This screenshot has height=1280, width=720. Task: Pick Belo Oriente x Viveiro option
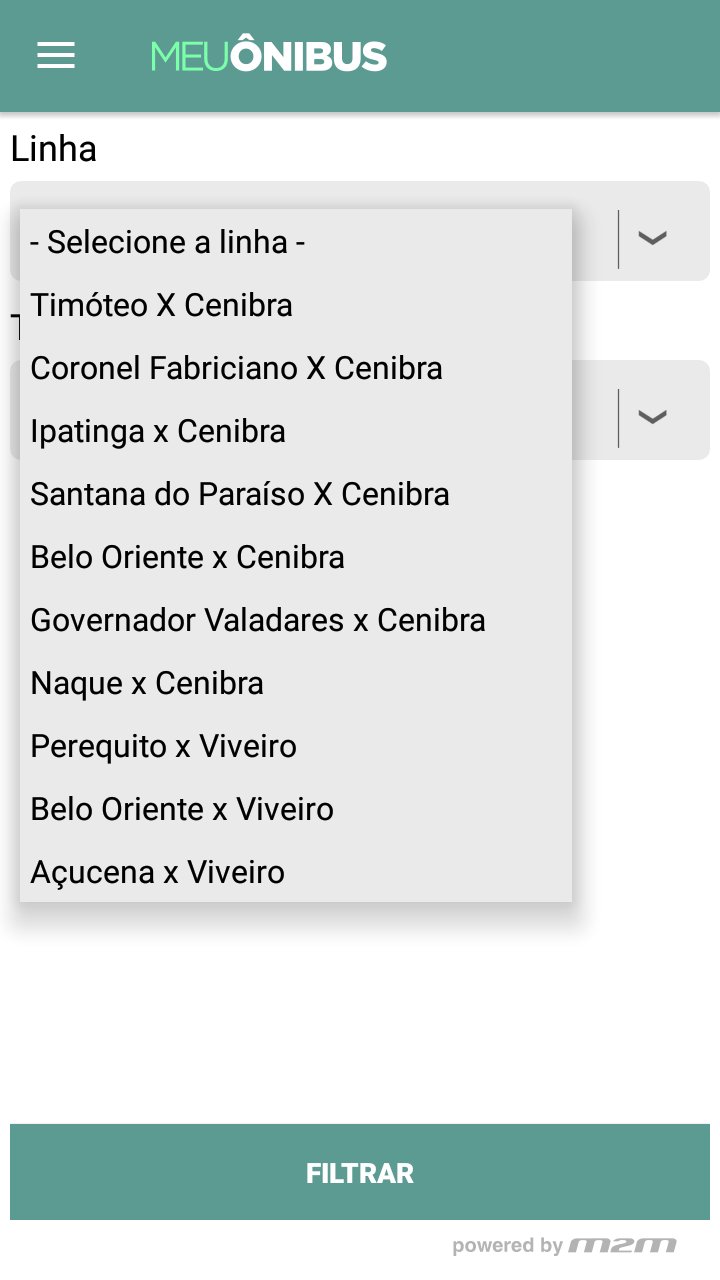point(182,809)
